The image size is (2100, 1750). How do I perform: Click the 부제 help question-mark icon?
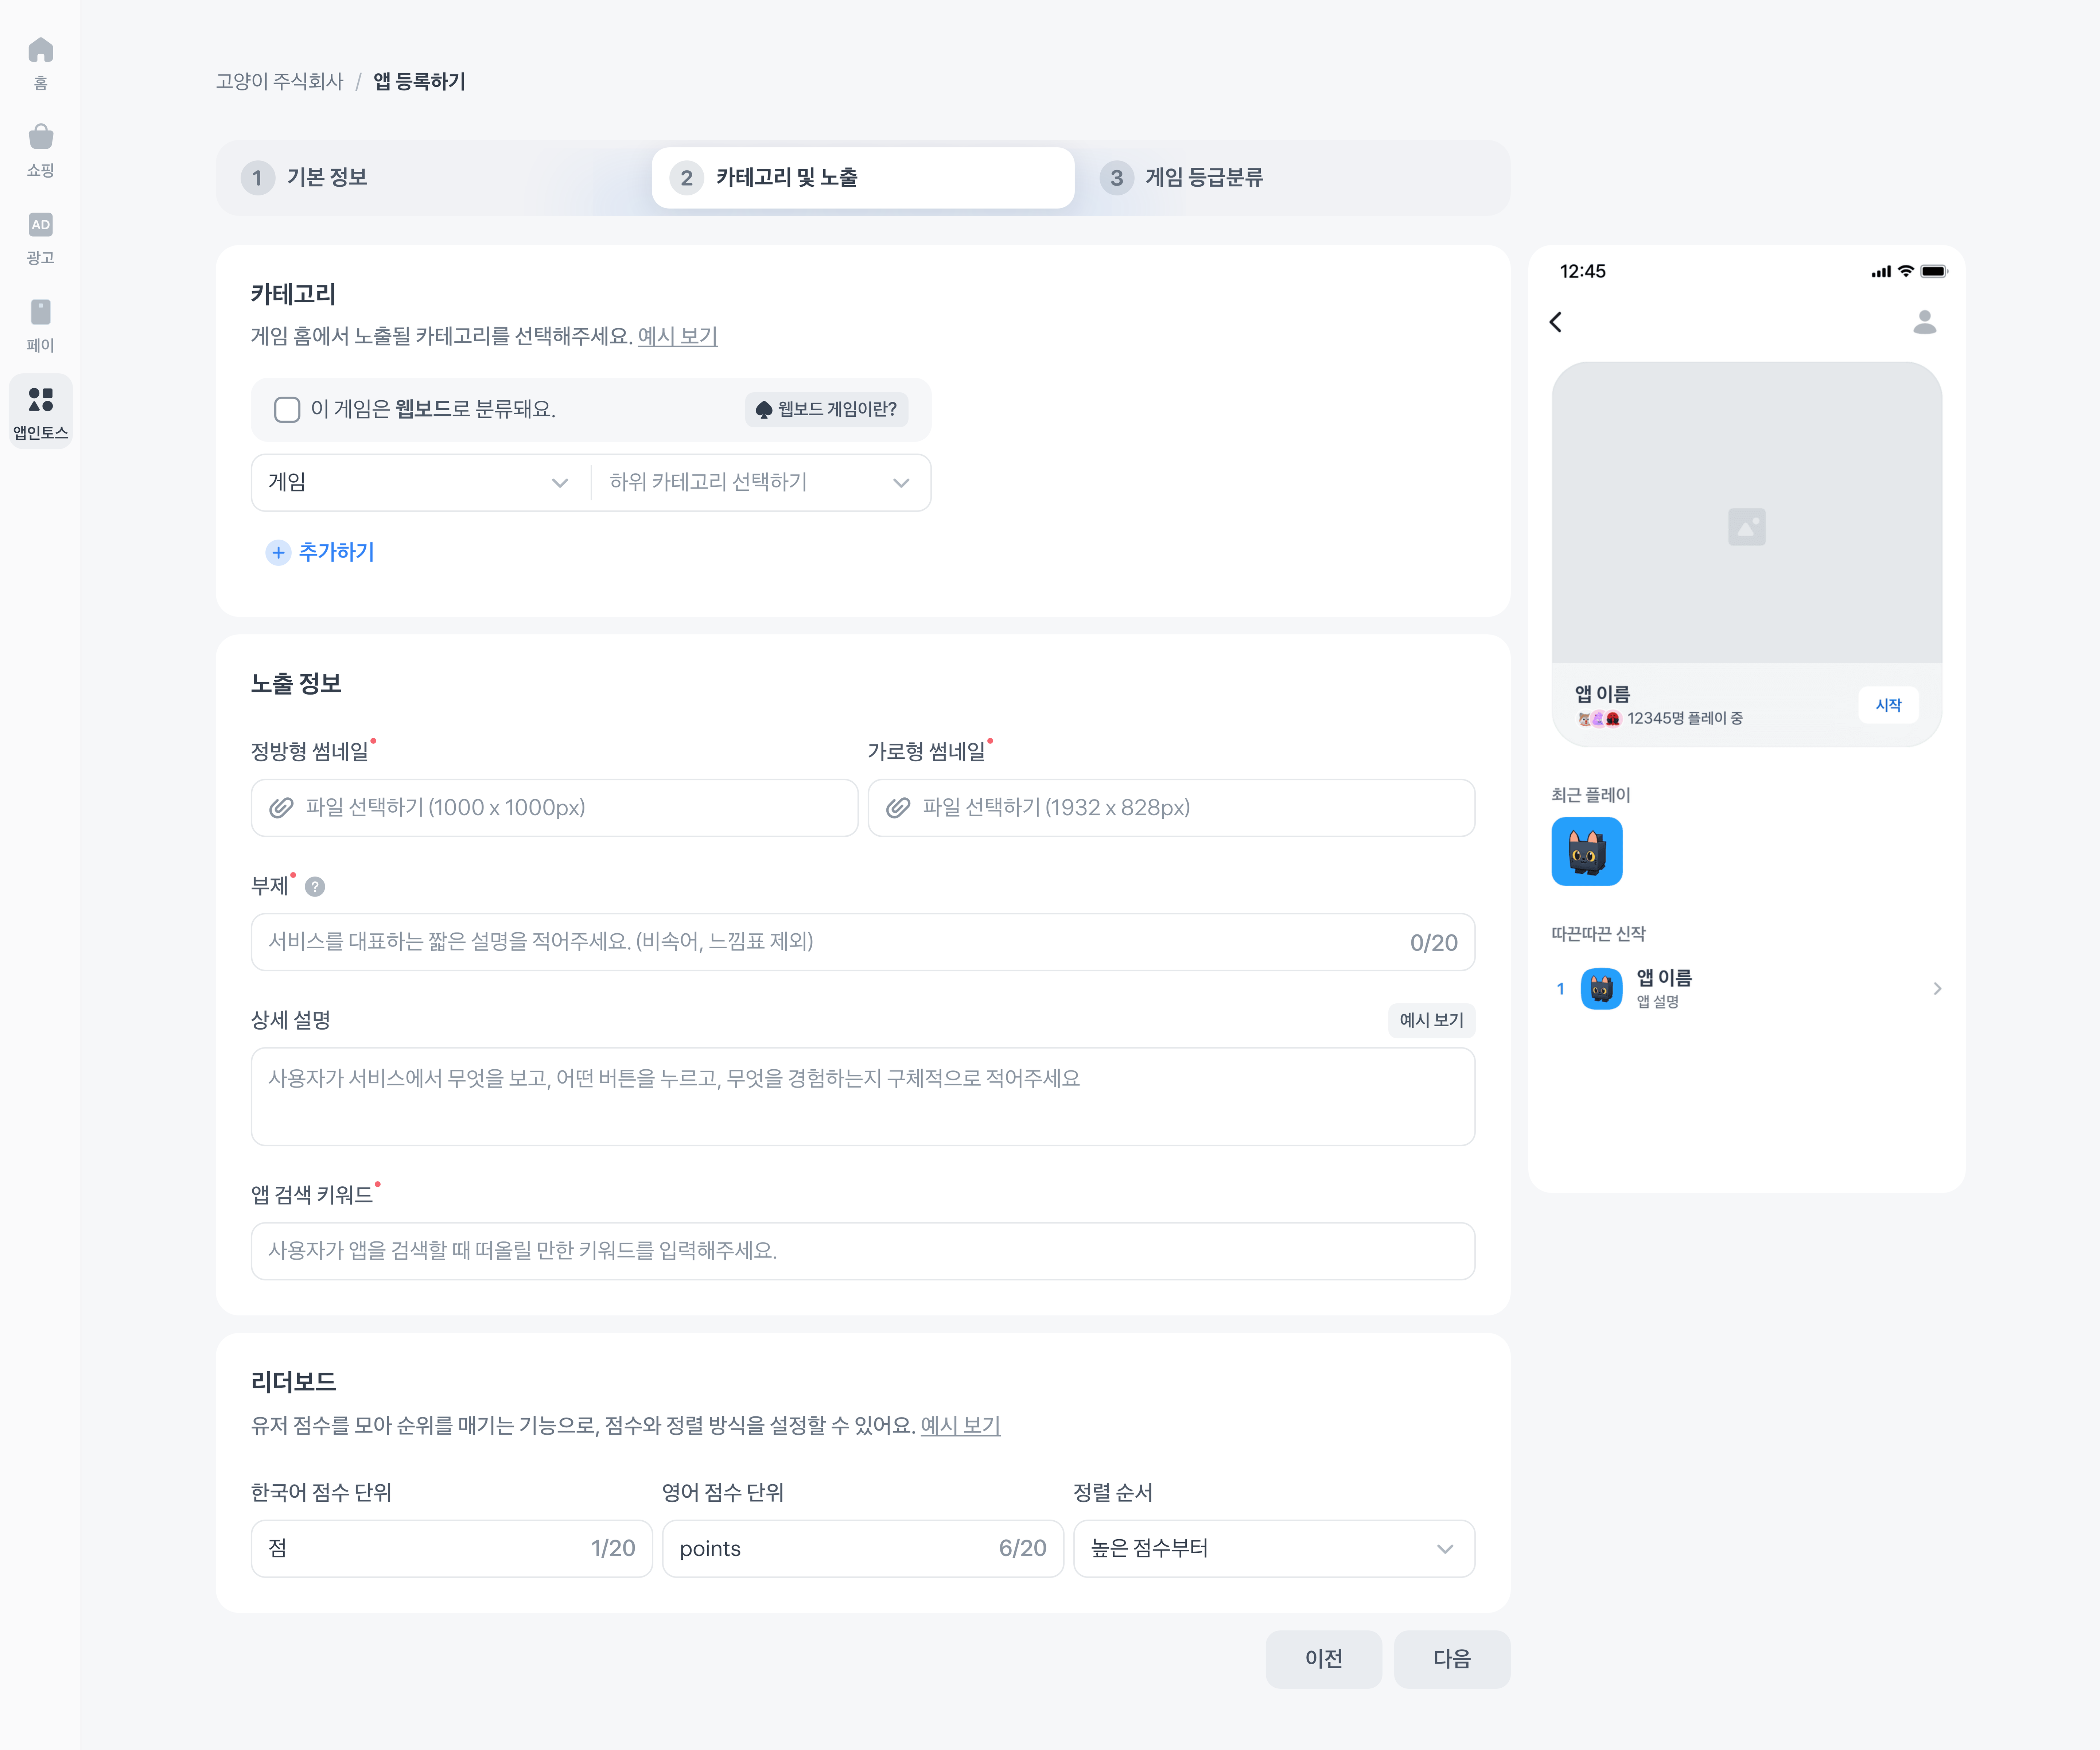[x=315, y=887]
